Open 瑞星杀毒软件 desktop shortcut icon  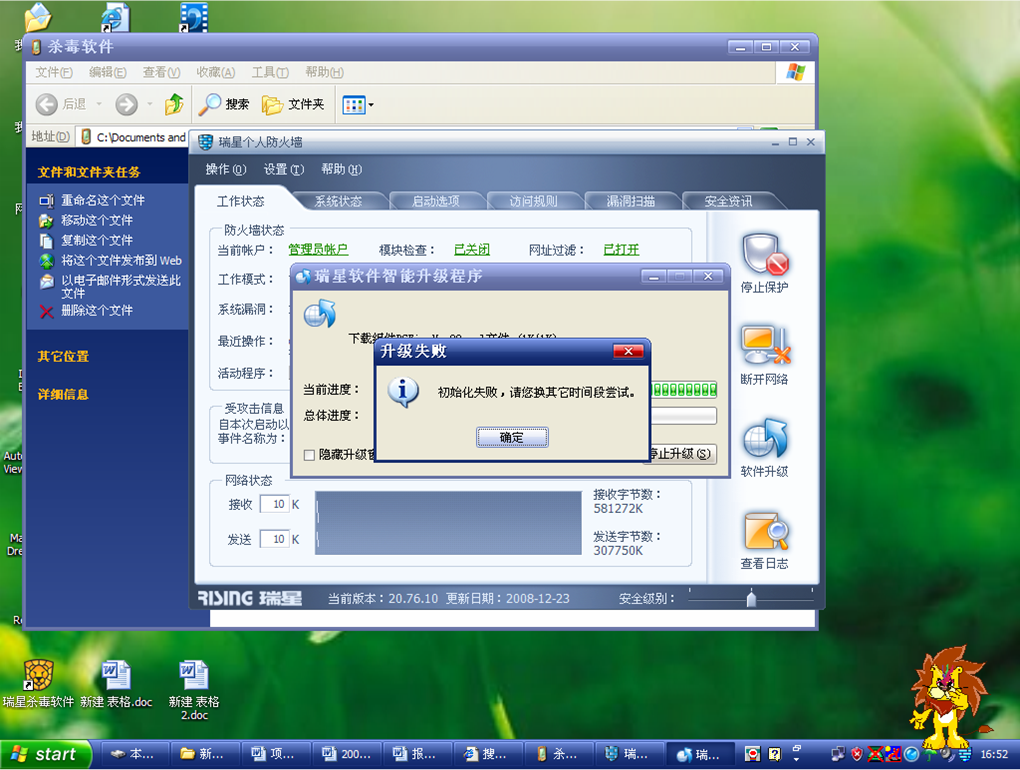coord(38,675)
